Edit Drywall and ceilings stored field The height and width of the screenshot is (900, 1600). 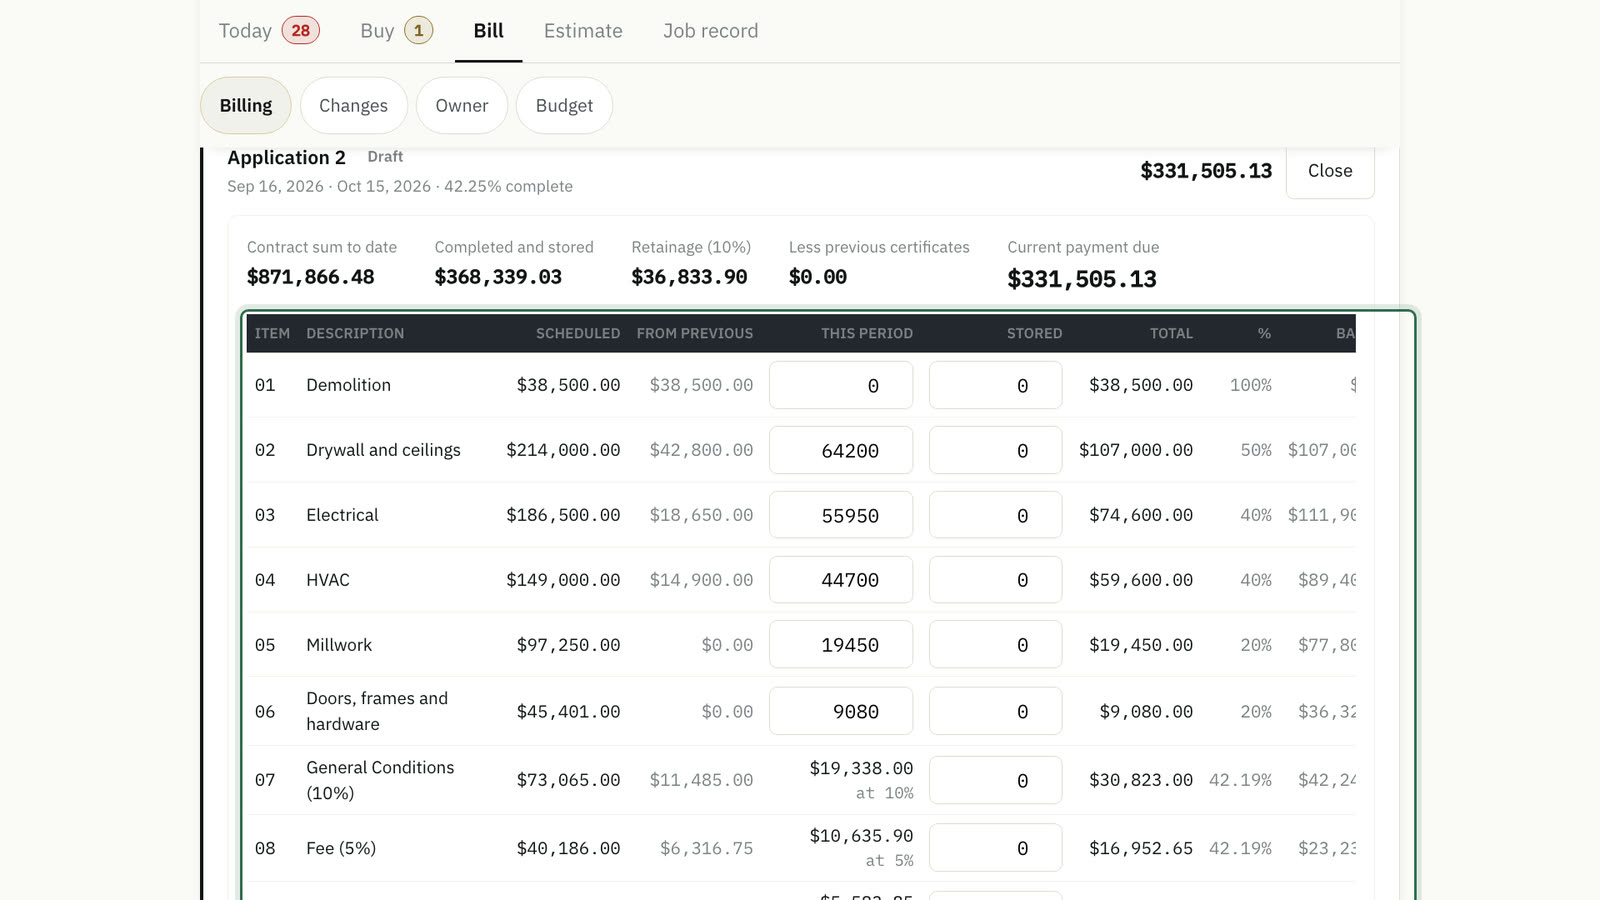[995, 450]
